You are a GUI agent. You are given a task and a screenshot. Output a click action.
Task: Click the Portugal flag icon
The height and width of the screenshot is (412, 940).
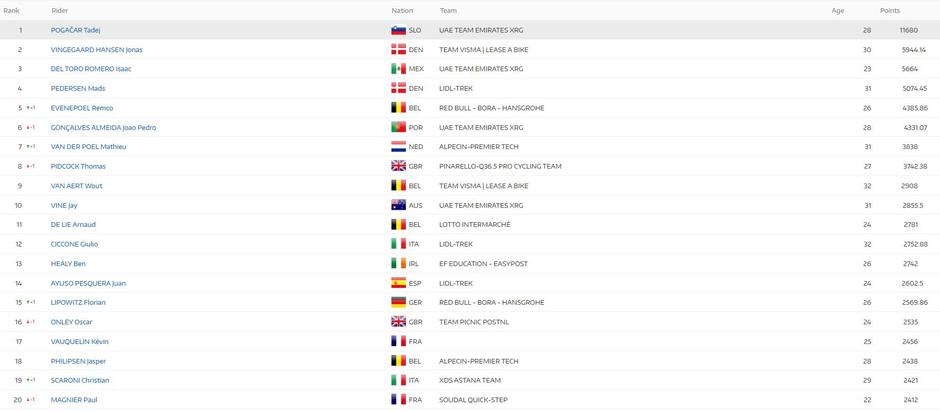398,127
